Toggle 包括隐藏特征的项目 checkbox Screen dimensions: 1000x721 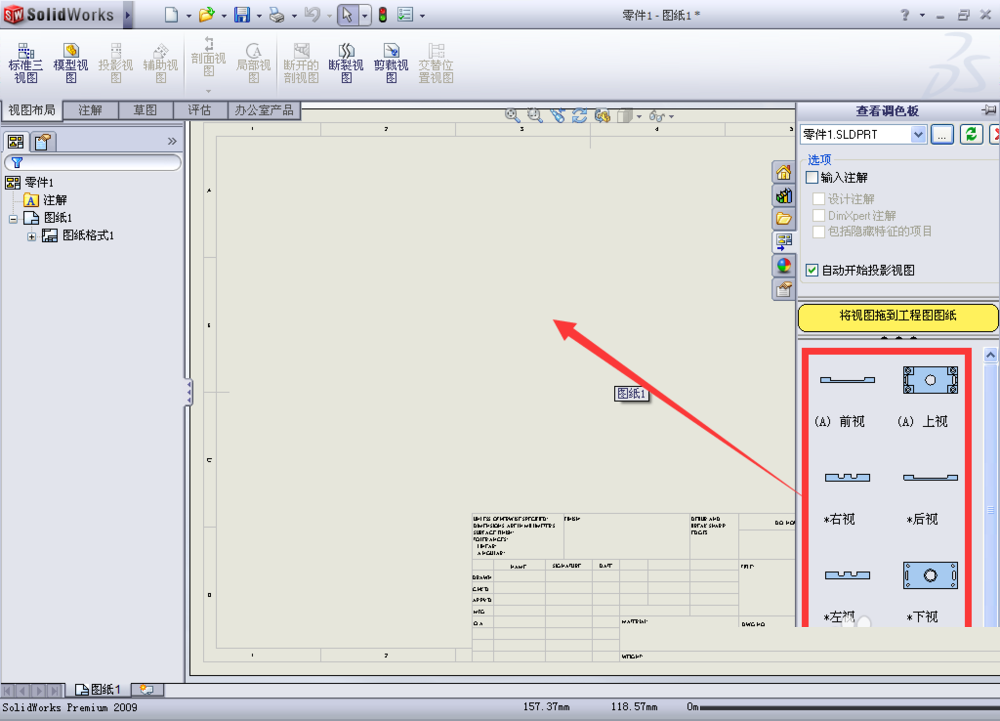click(819, 231)
